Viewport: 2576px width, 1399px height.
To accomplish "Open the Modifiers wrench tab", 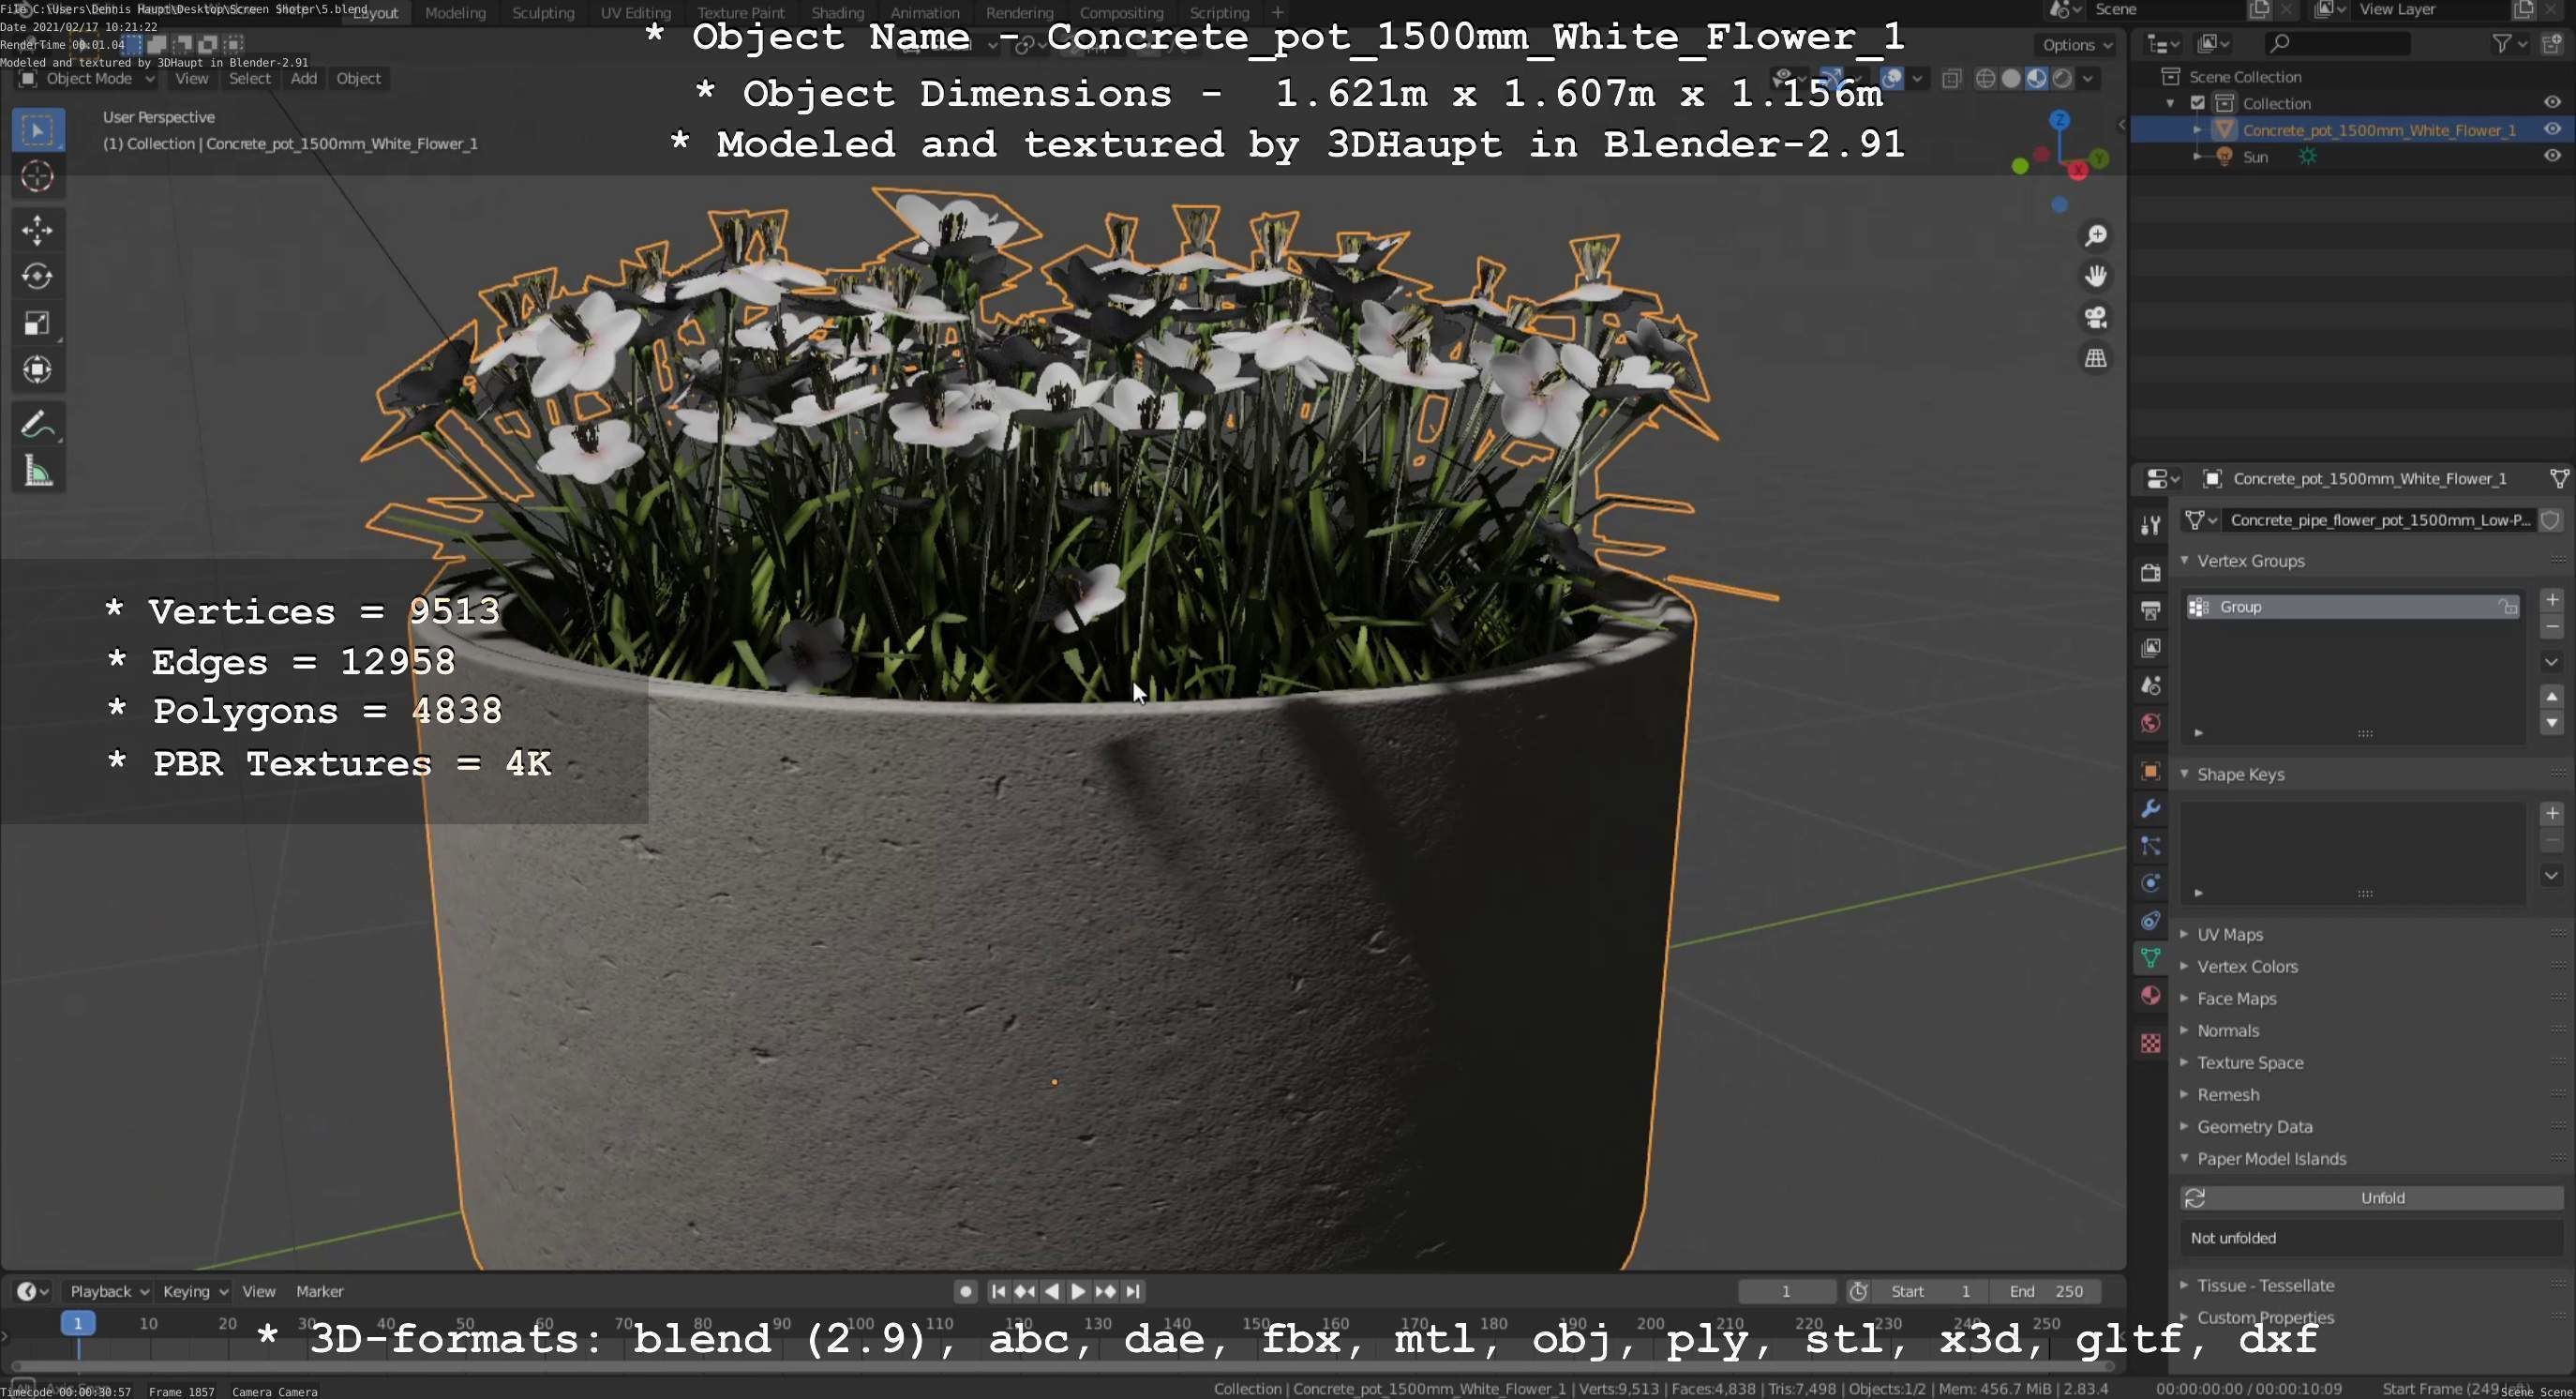I will click(x=2151, y=808).
